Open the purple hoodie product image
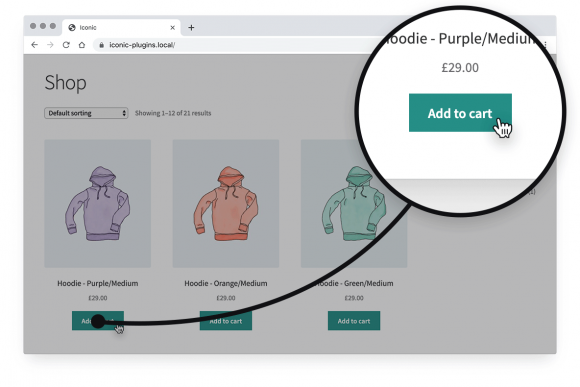 98,203
